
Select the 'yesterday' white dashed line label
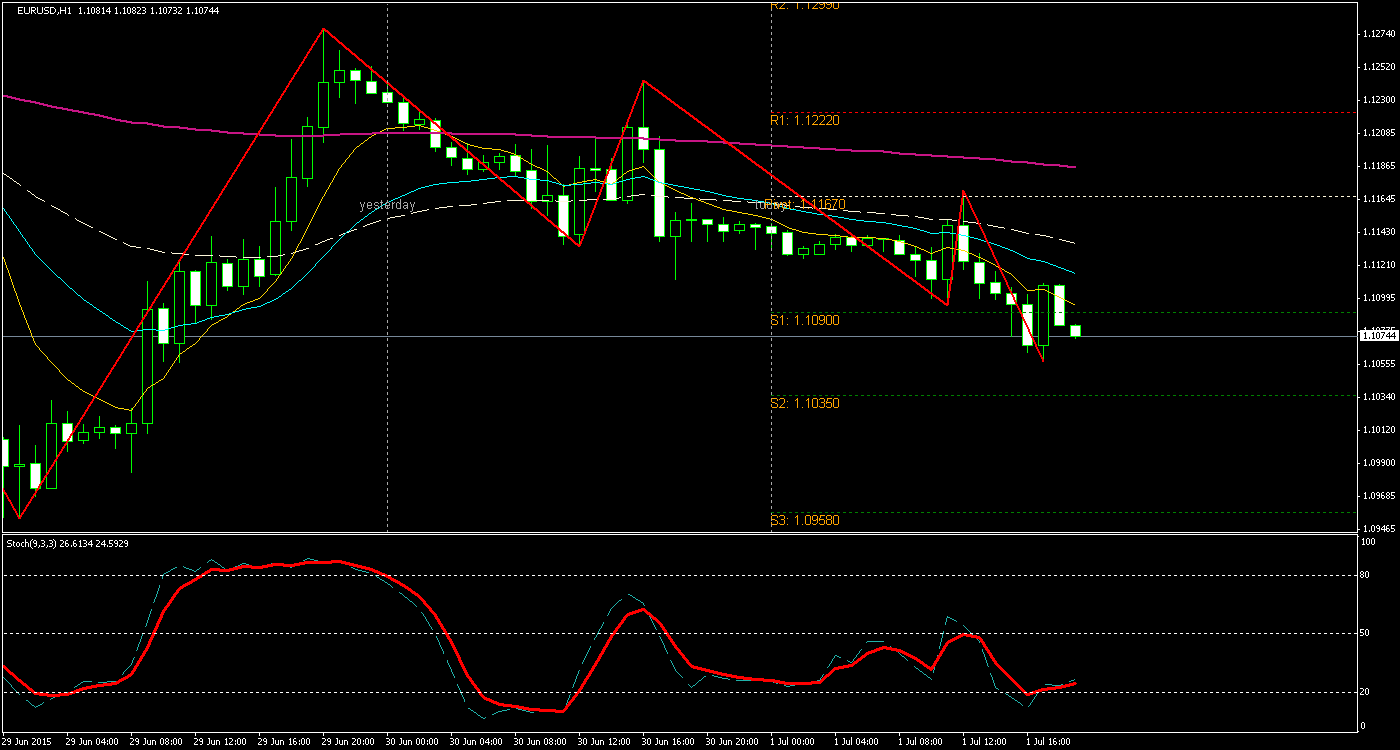point(388,203)
